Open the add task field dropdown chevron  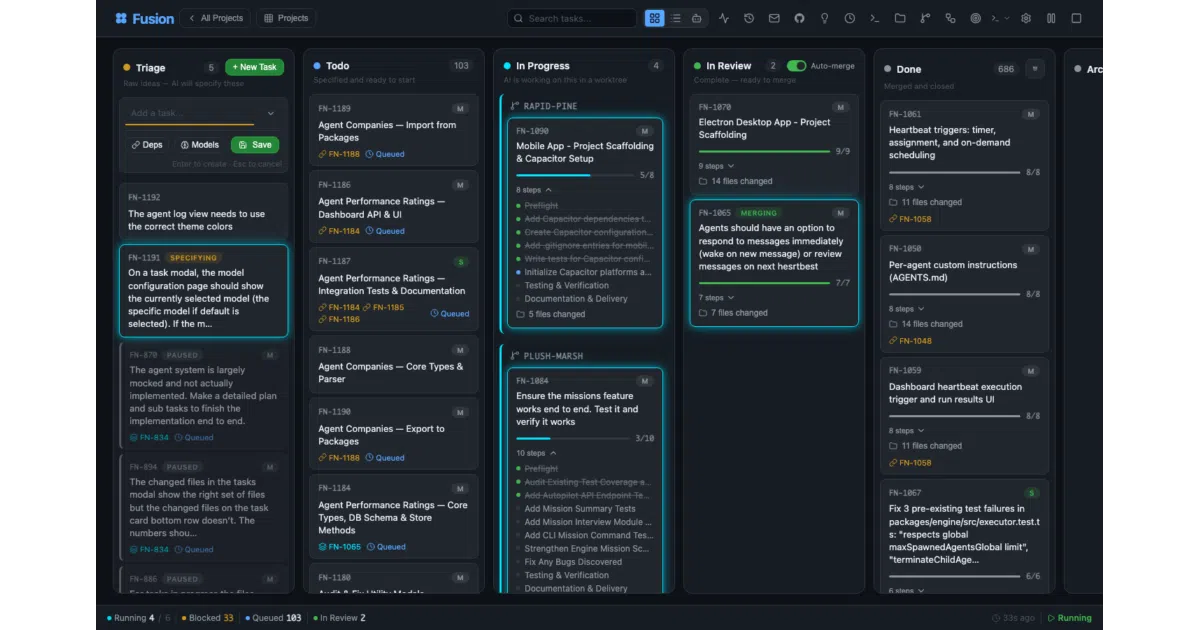[x=270, y=114]
